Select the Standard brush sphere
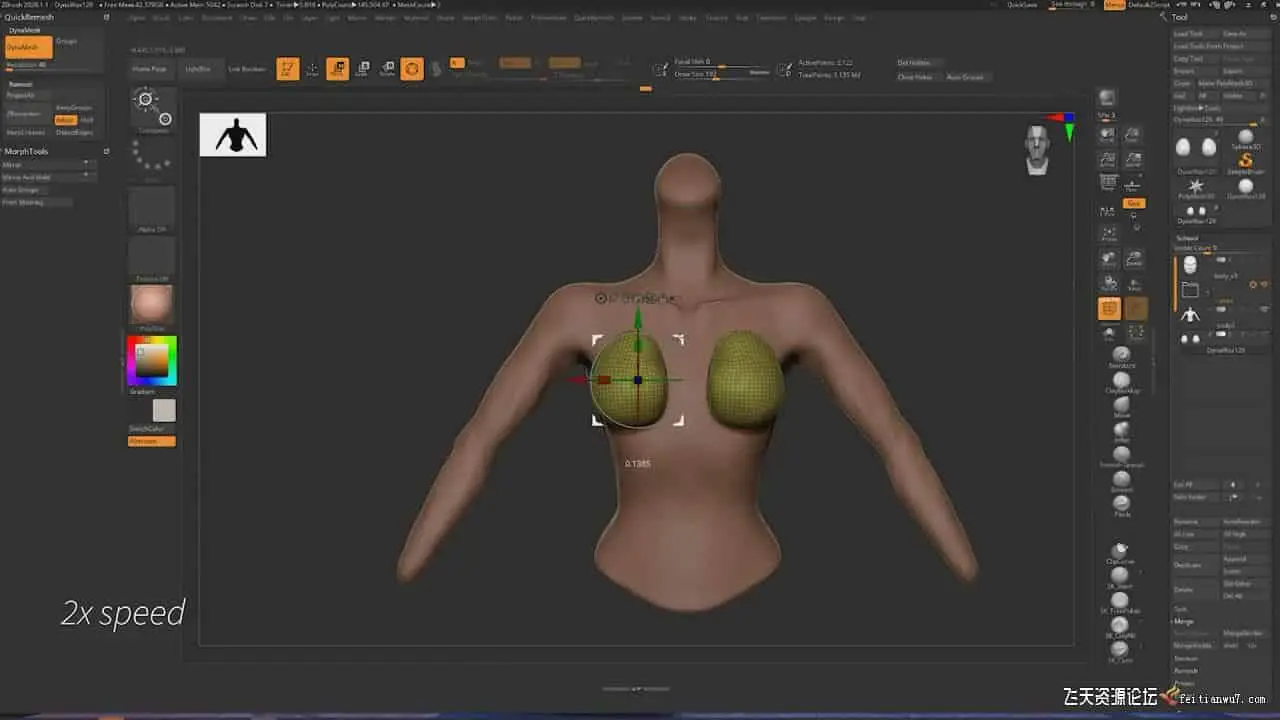 point(1121,355)
